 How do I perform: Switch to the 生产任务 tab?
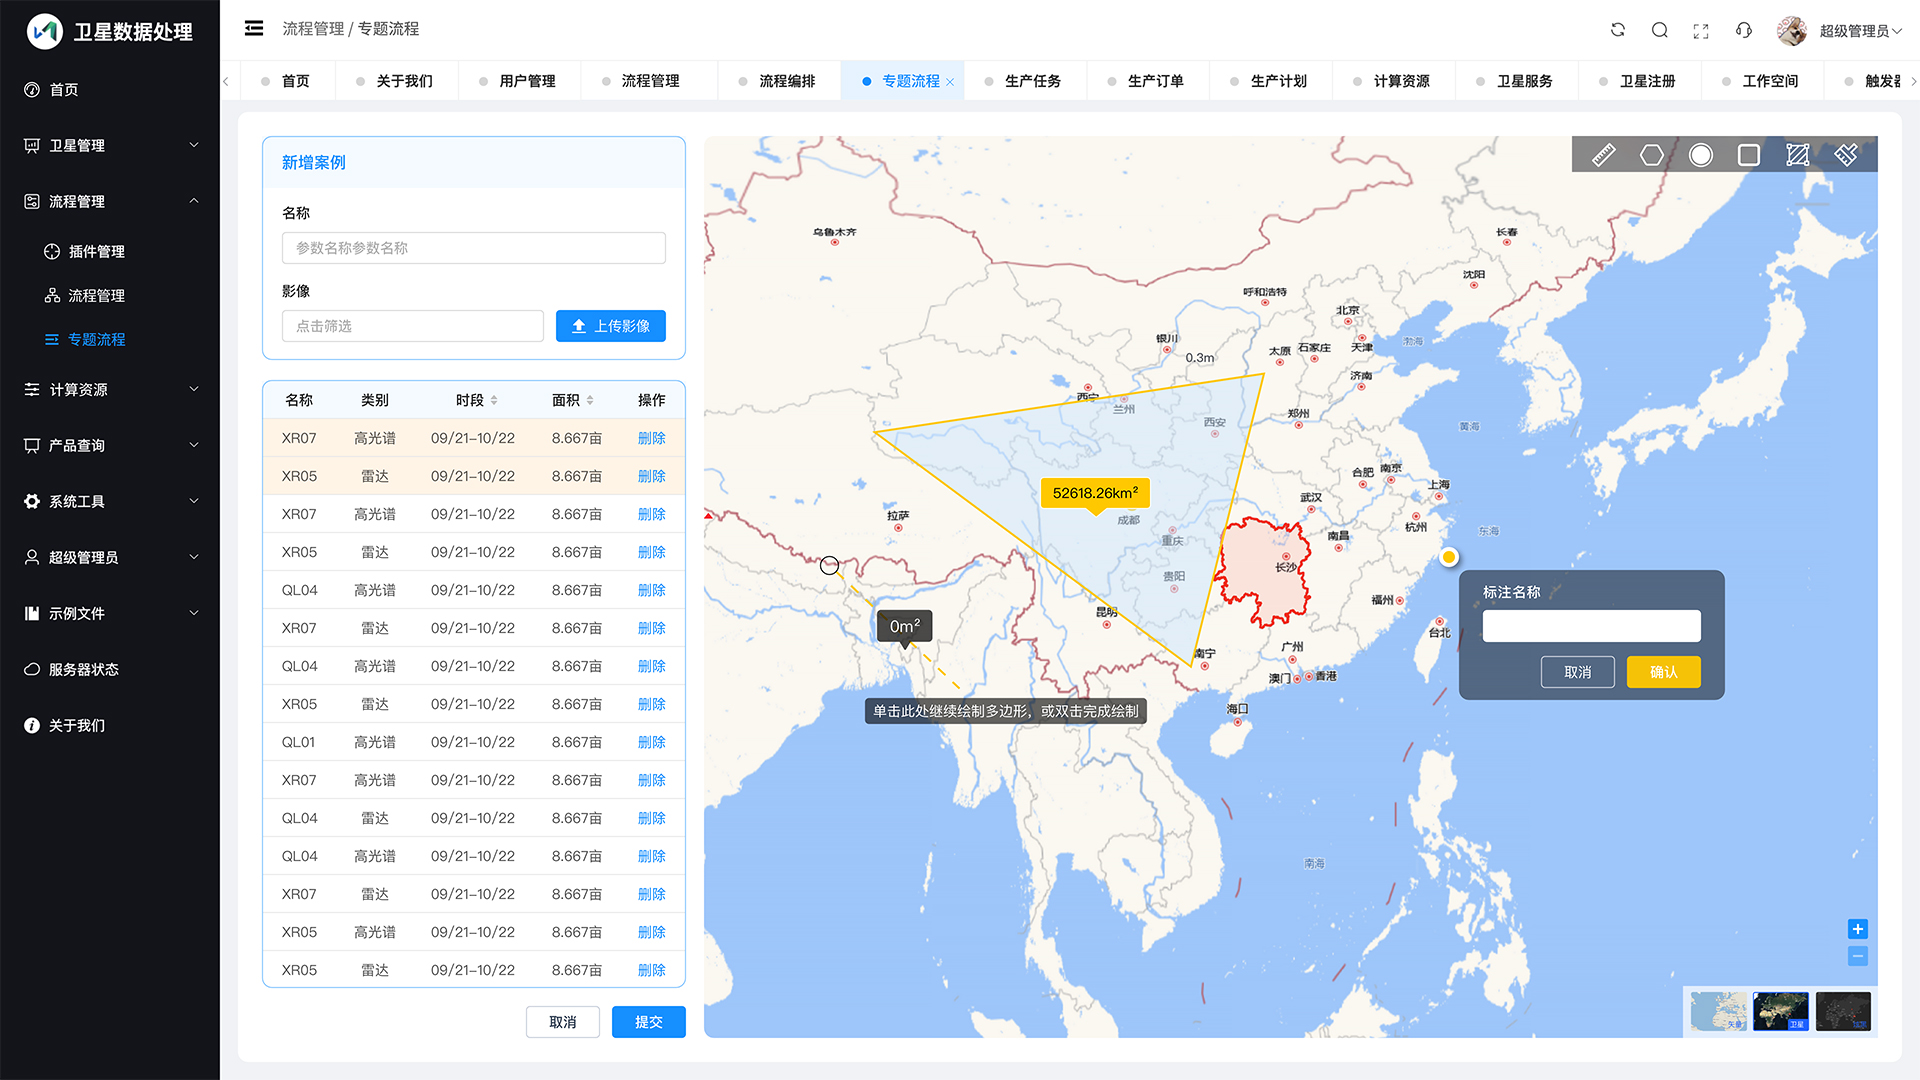[x=1025, y=81]
